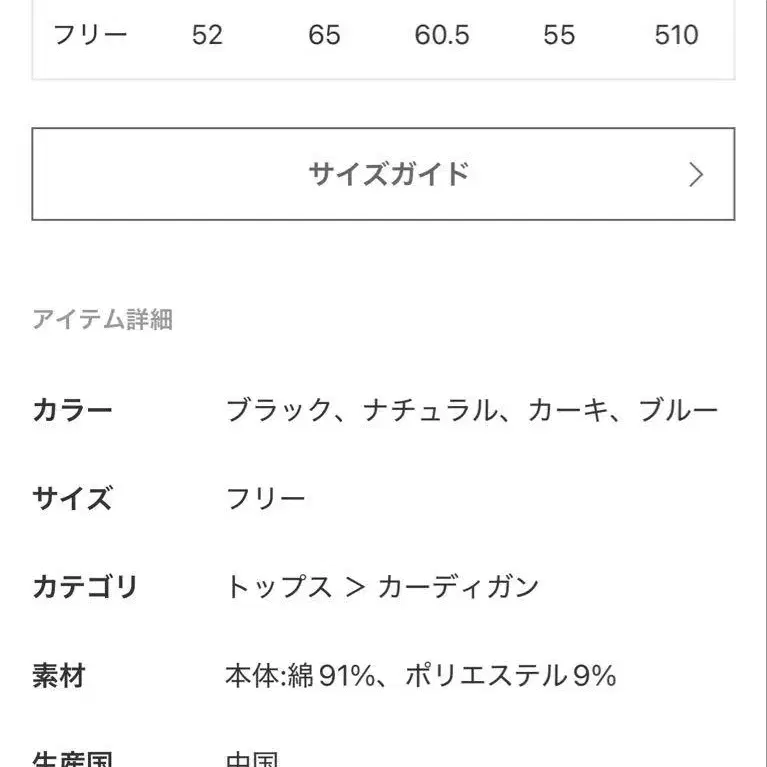Tap the chevron arrow on サイズガイド

[x=697, y=175]
